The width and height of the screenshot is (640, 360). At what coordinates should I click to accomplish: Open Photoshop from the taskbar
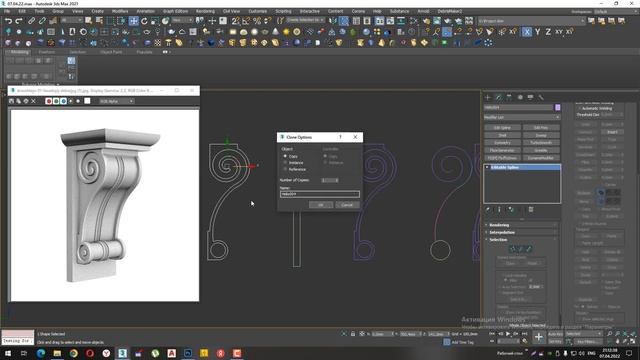[x=188, y=353]
